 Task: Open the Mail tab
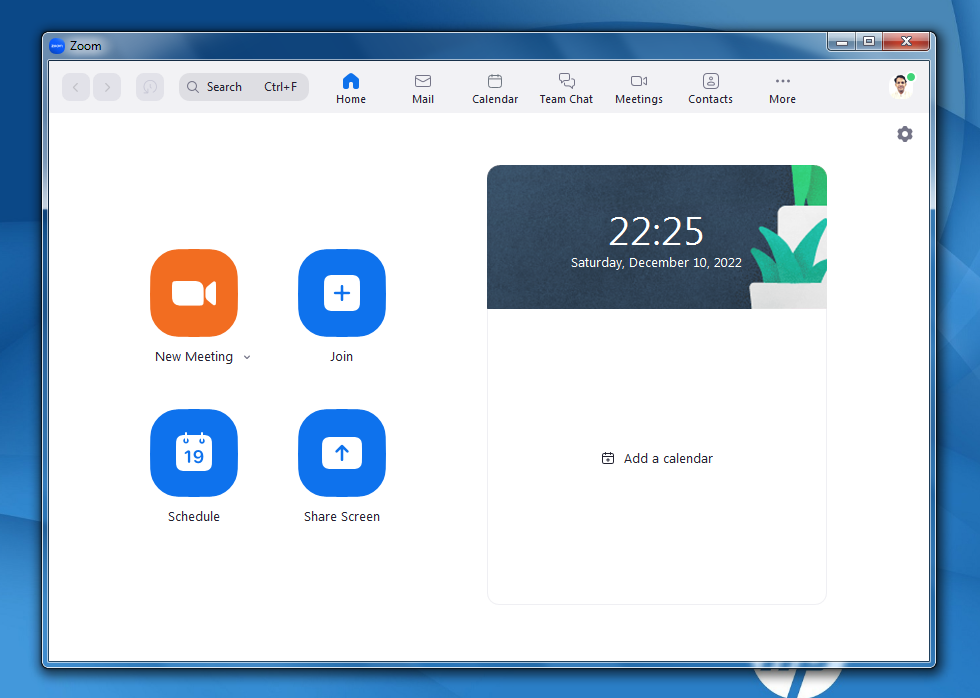(423, 88)
